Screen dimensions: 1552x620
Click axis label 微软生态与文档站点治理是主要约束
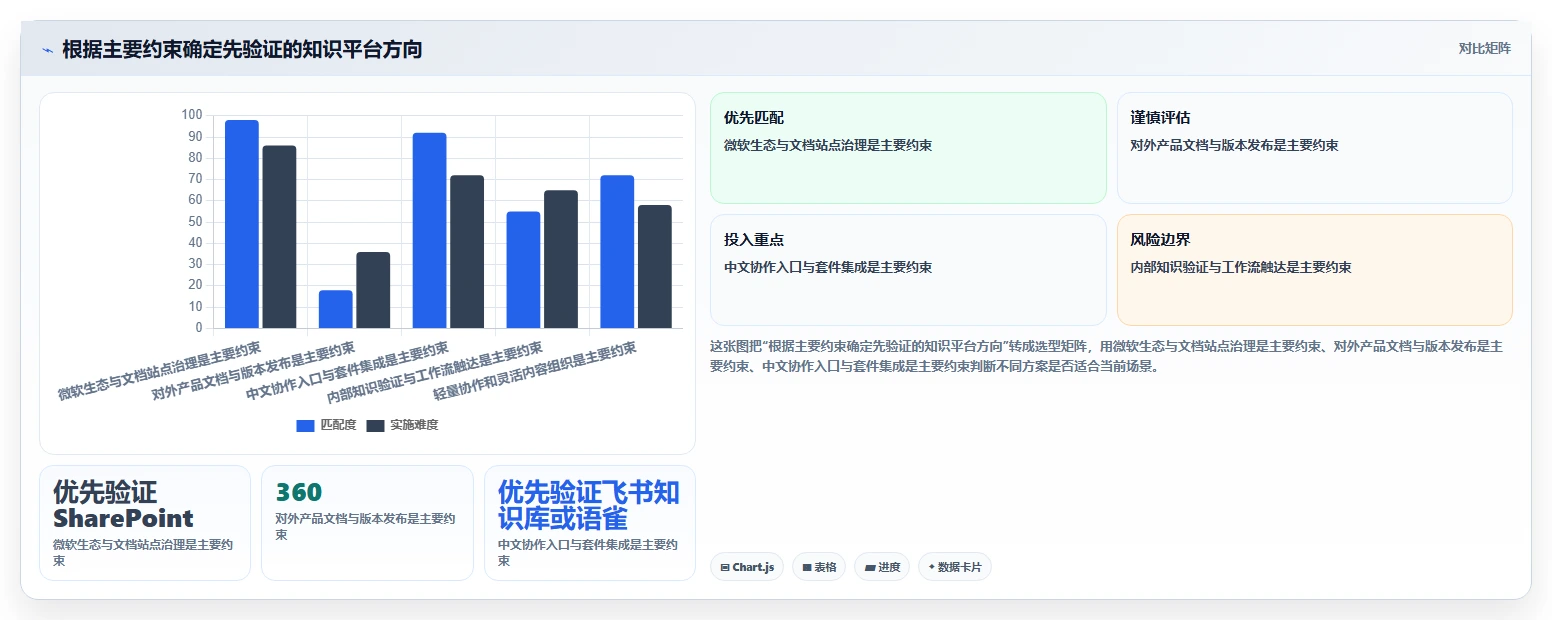coord(160,371)
